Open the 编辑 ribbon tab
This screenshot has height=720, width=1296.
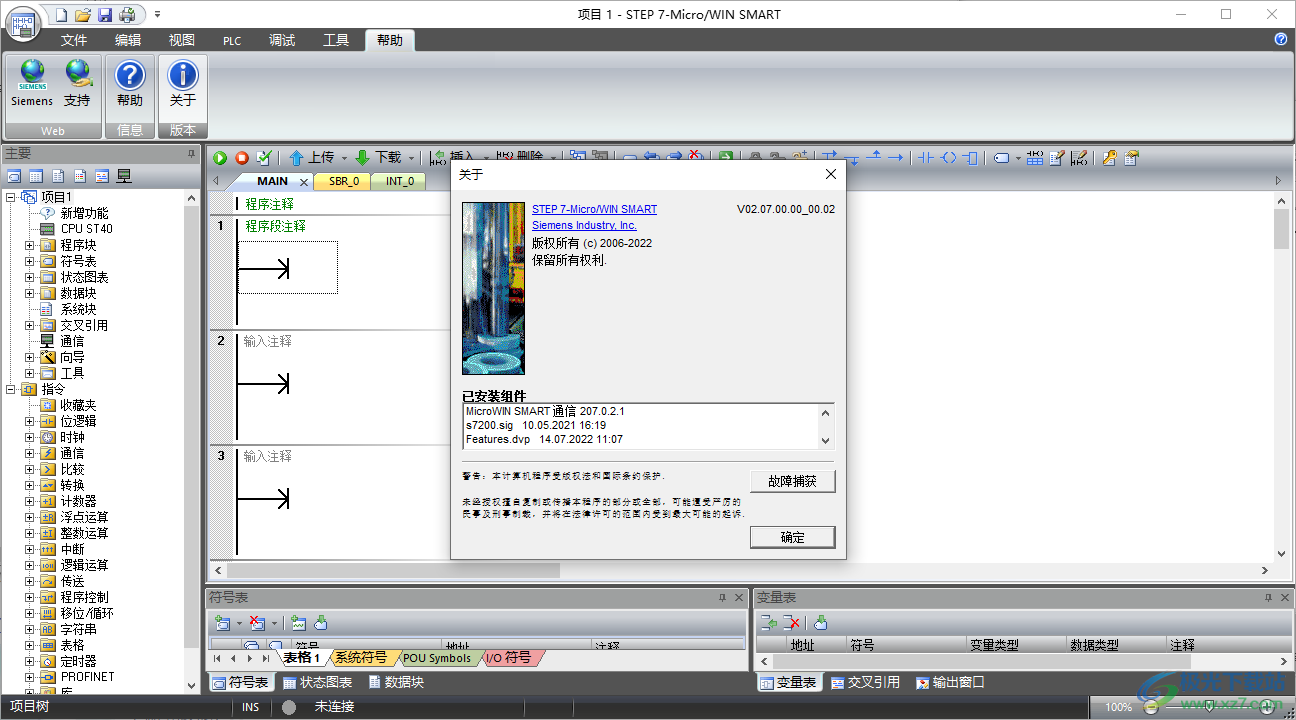(x=128, y=40)
